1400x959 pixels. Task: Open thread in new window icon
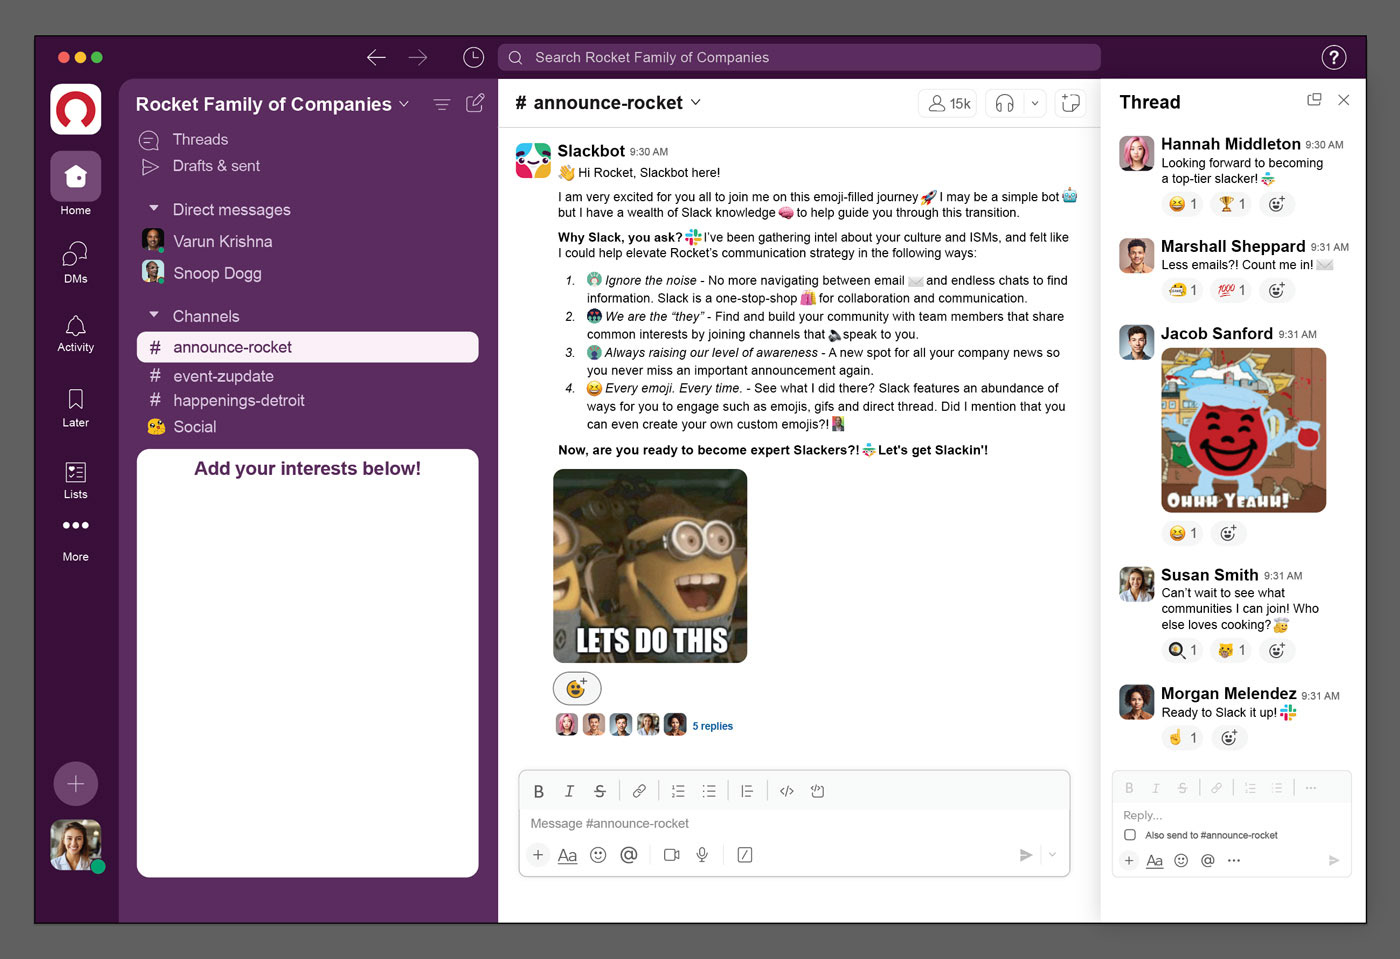click(1314, 100)
